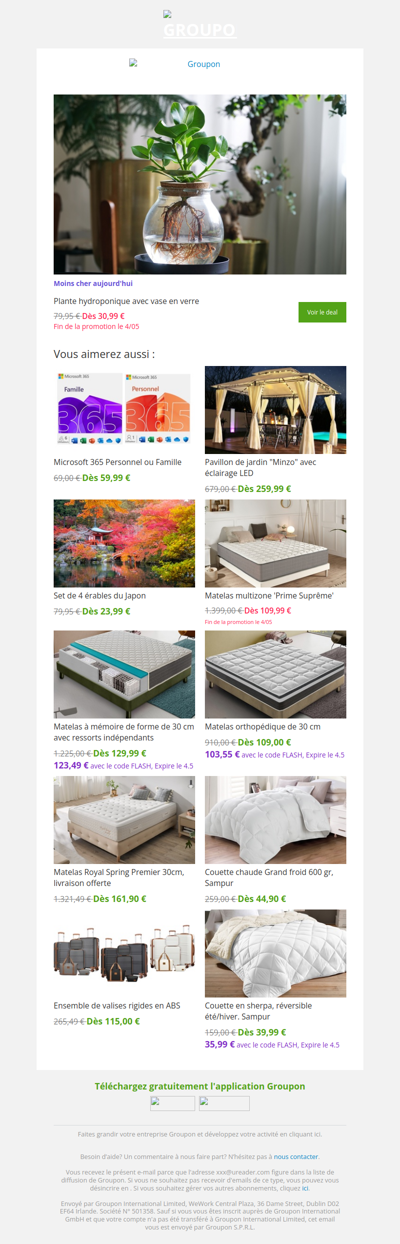Image resolution: width=400 pixels, height=1244 pixels.
Task: Click 'Plante hydroponique avec vase en verre' title
Action: 126,301
